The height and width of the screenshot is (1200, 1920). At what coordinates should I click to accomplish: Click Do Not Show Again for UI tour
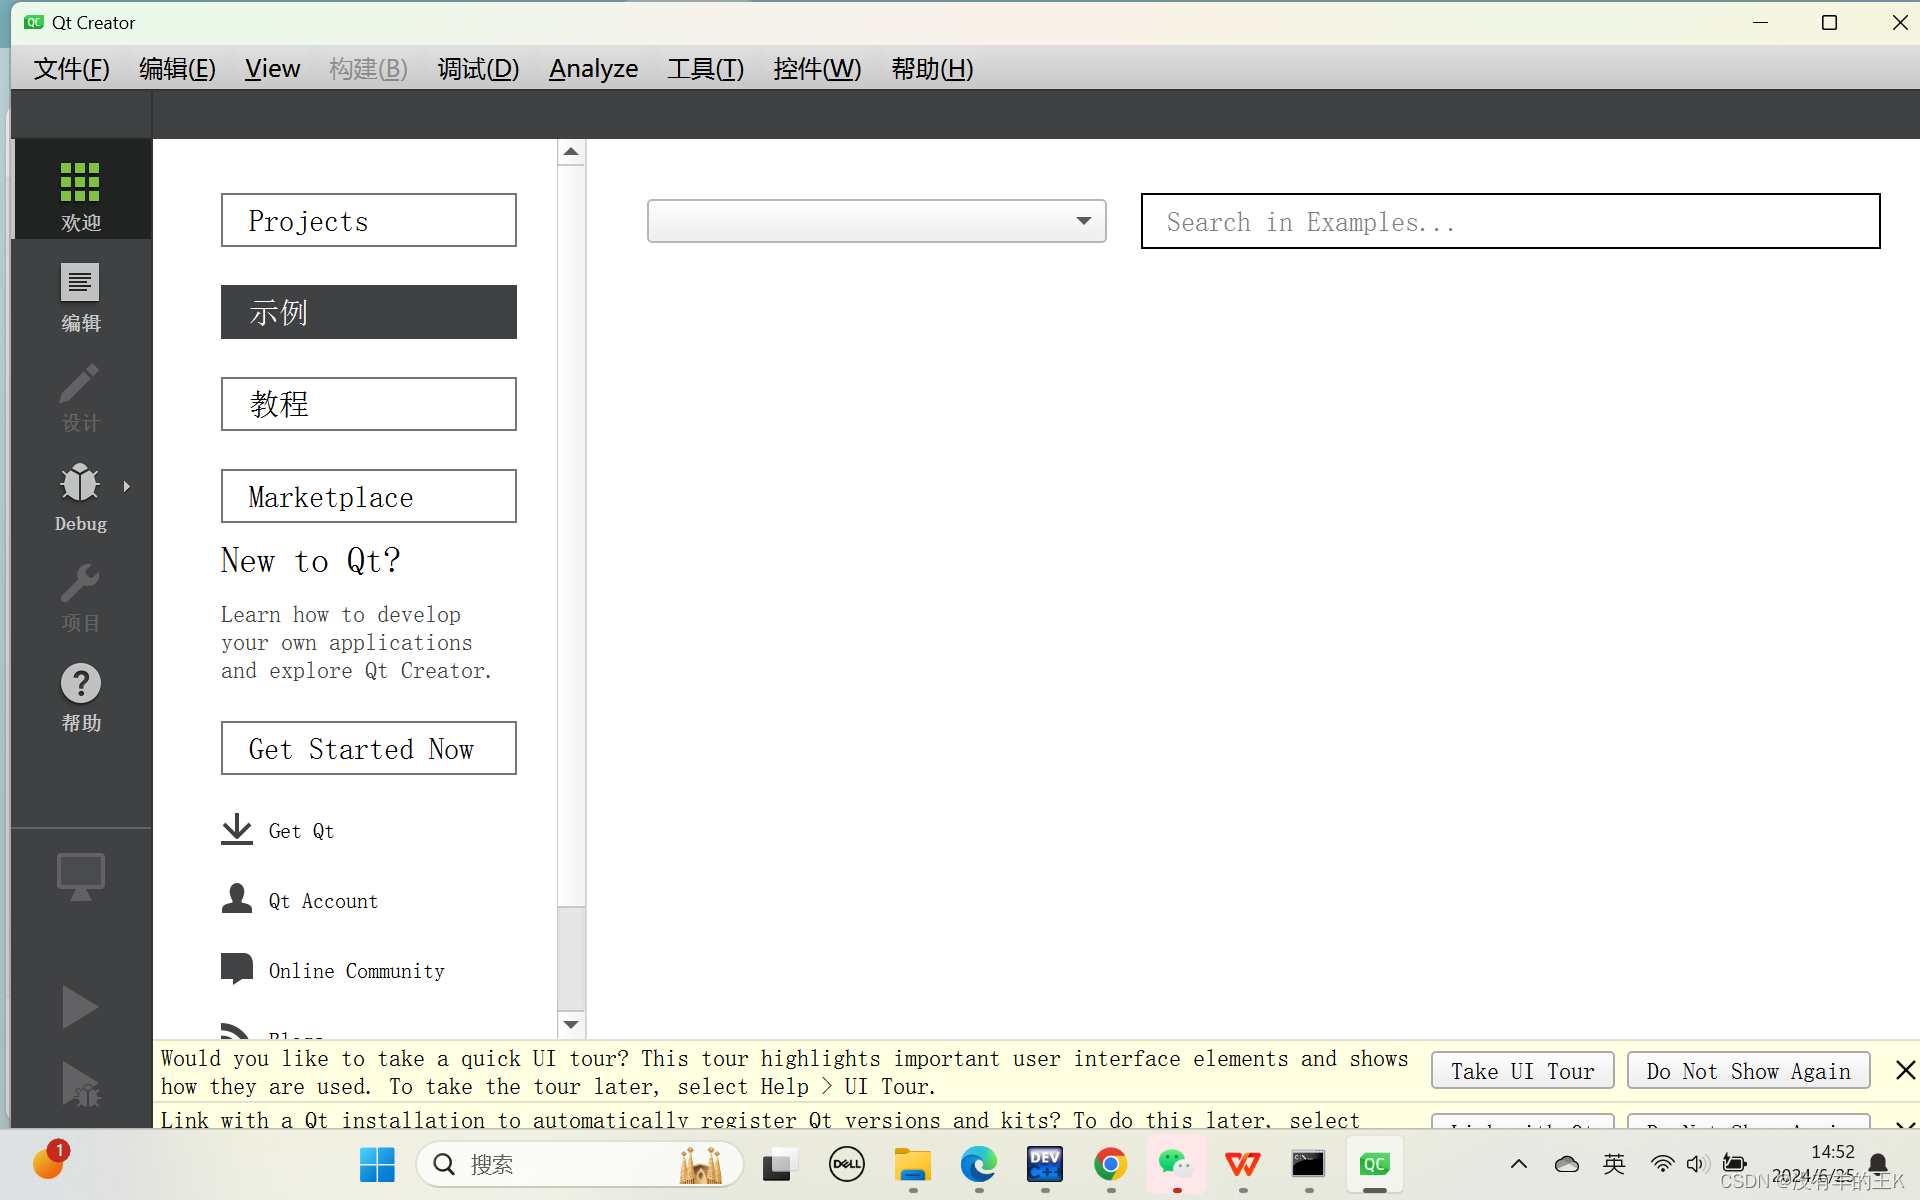click(1748, 1071)
